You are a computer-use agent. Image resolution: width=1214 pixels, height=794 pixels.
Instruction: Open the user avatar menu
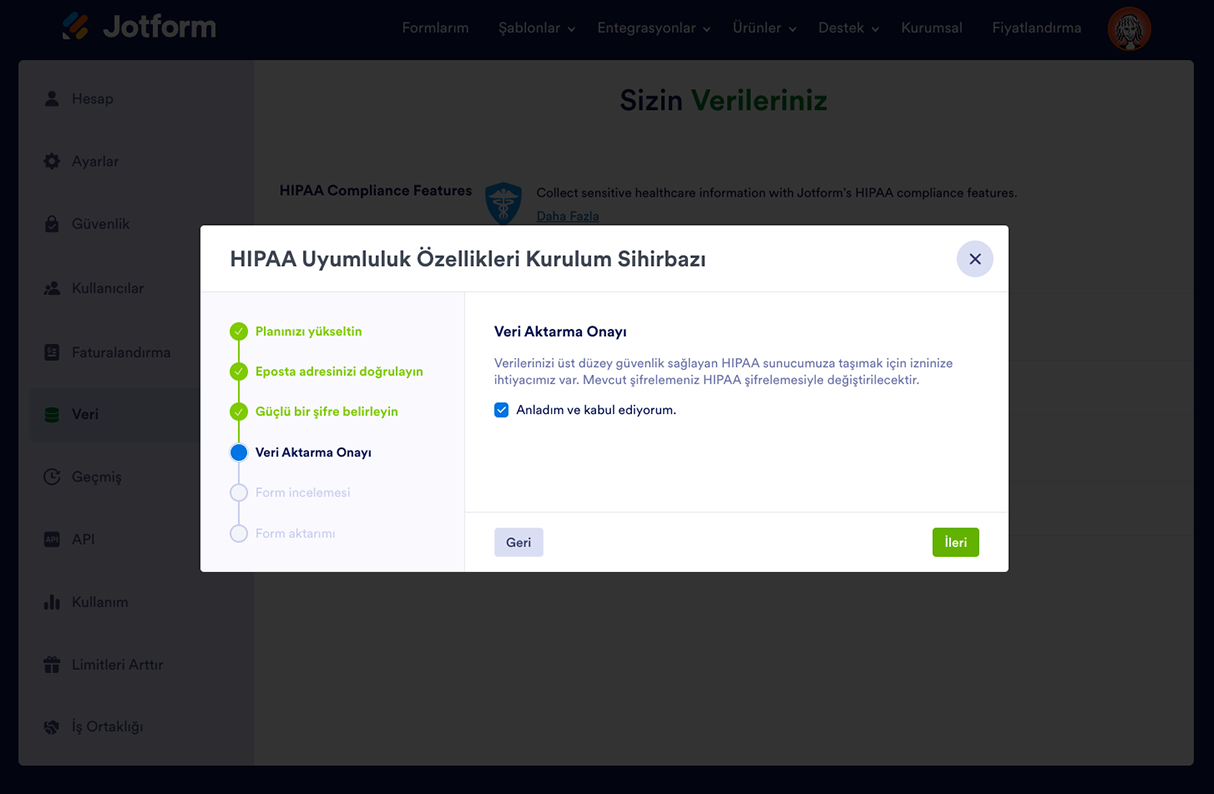pyautogui.click(x=1129, y=29)
